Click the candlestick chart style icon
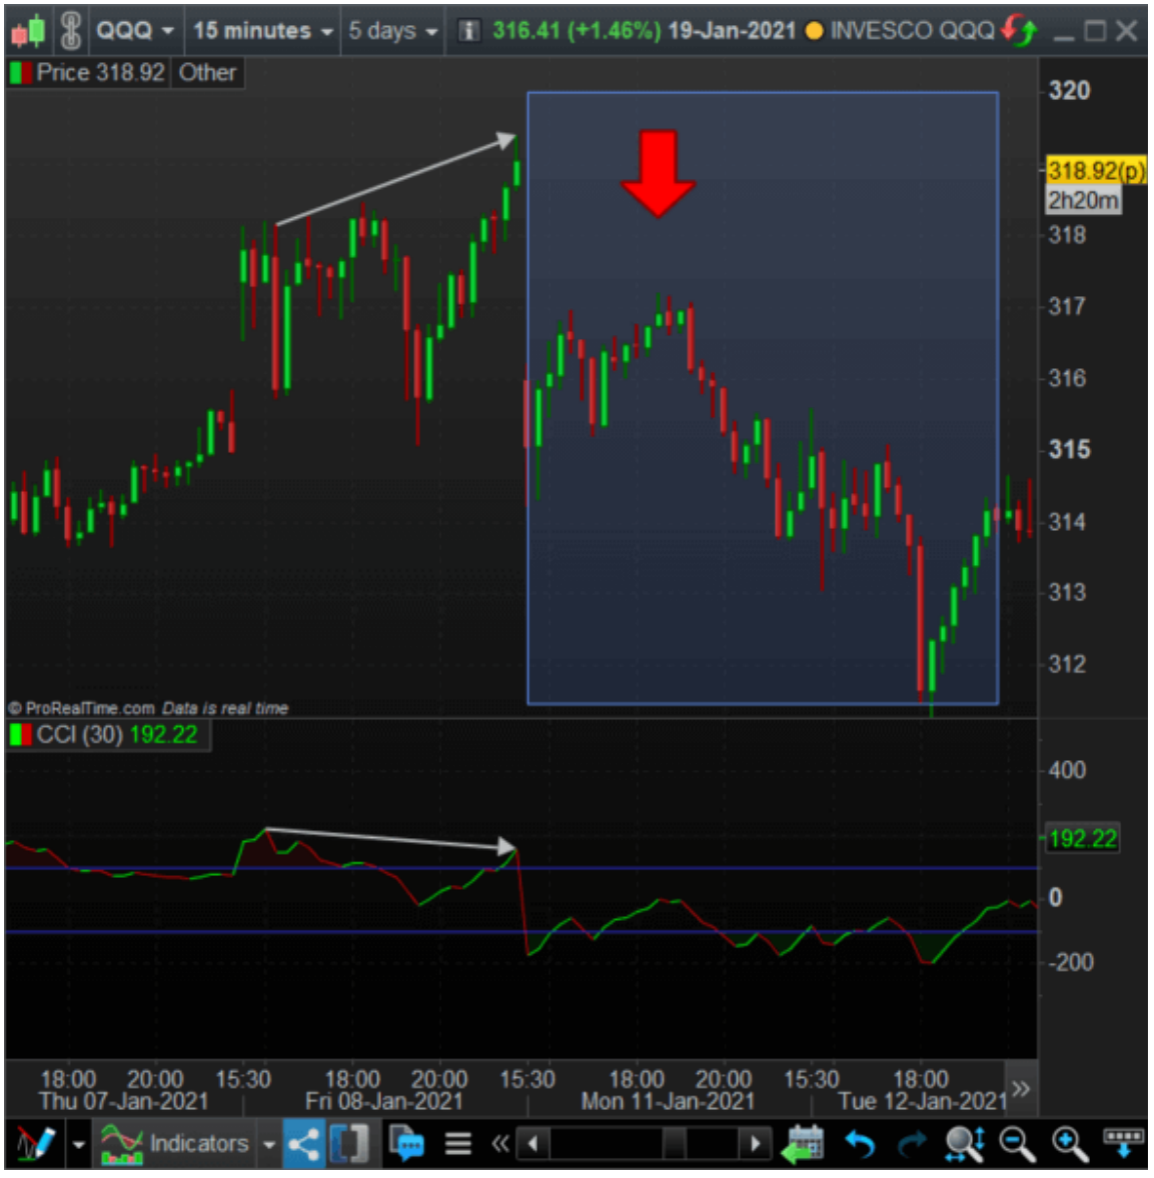Viewport: 1154px width, 1178px height. [28, 31]
